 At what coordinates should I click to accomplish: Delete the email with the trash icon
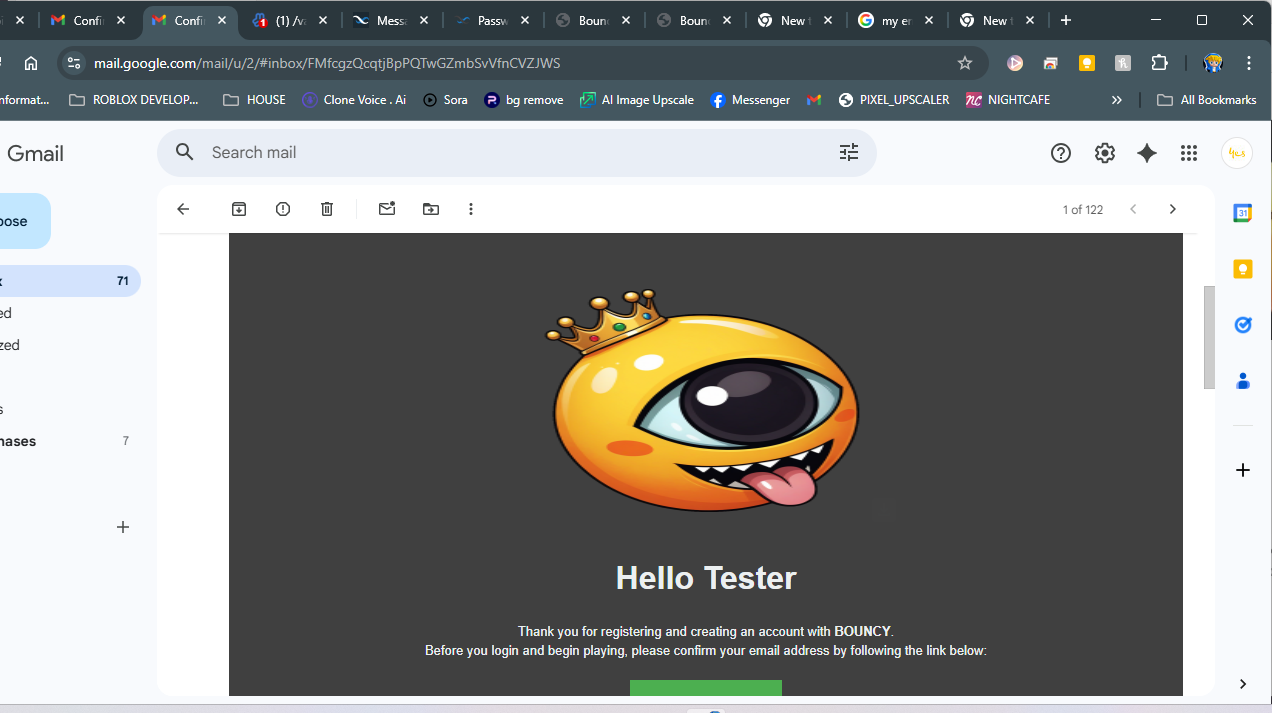(327, 209)
